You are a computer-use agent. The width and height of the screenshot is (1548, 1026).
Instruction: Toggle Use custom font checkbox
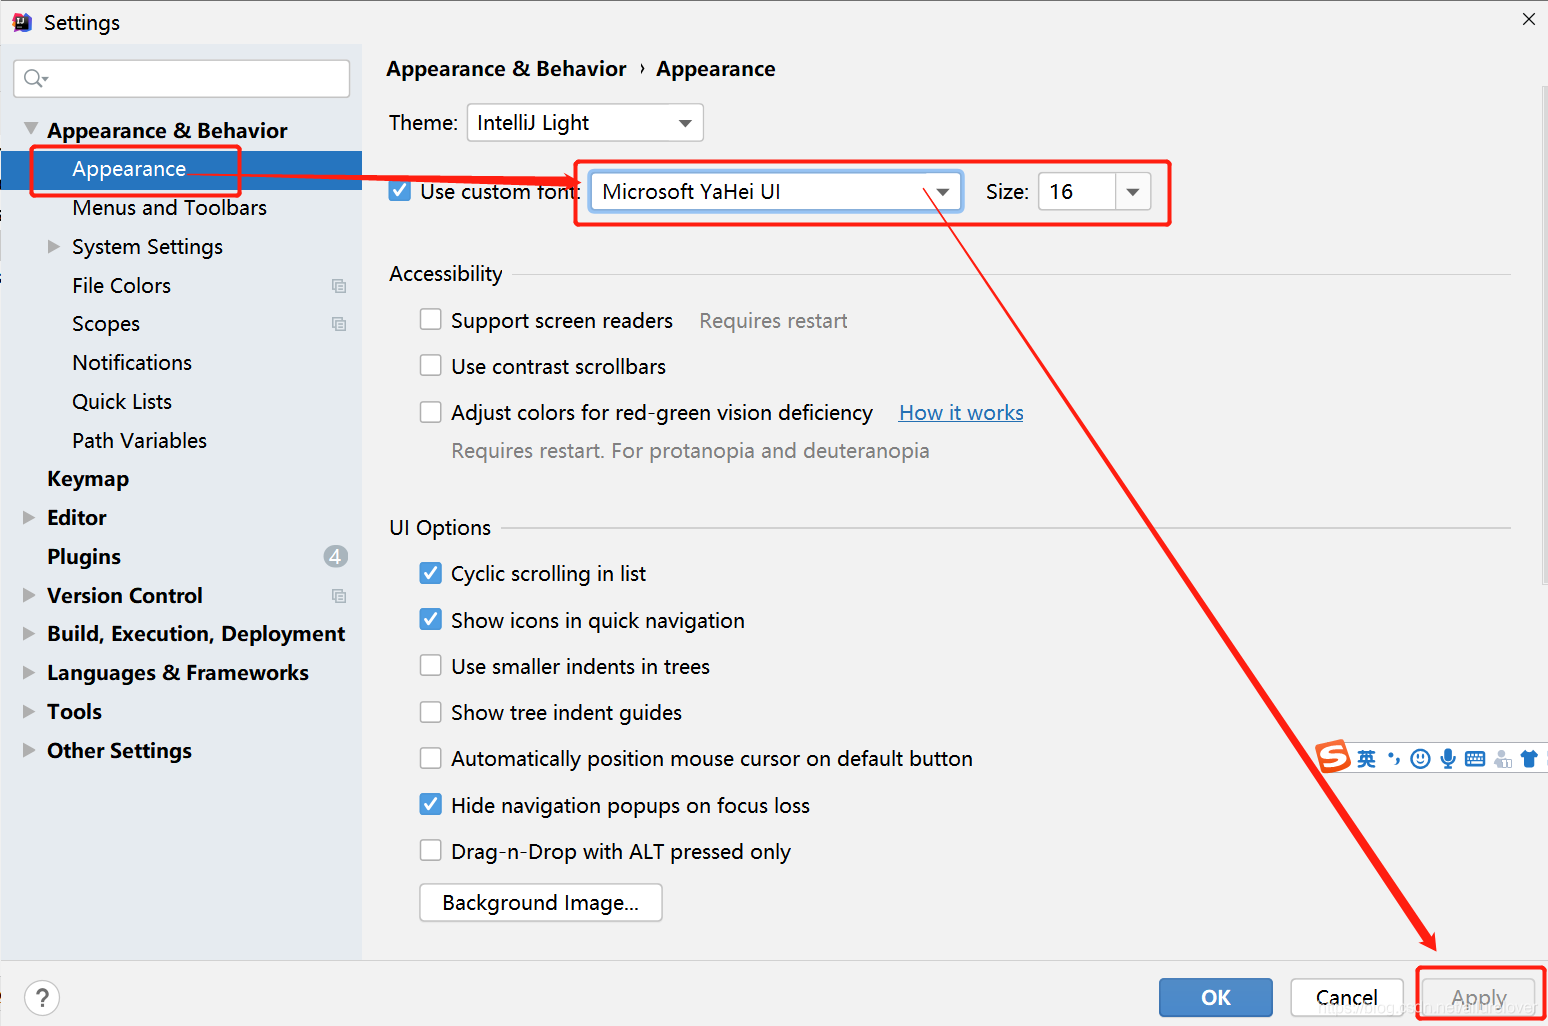(400, 191)
